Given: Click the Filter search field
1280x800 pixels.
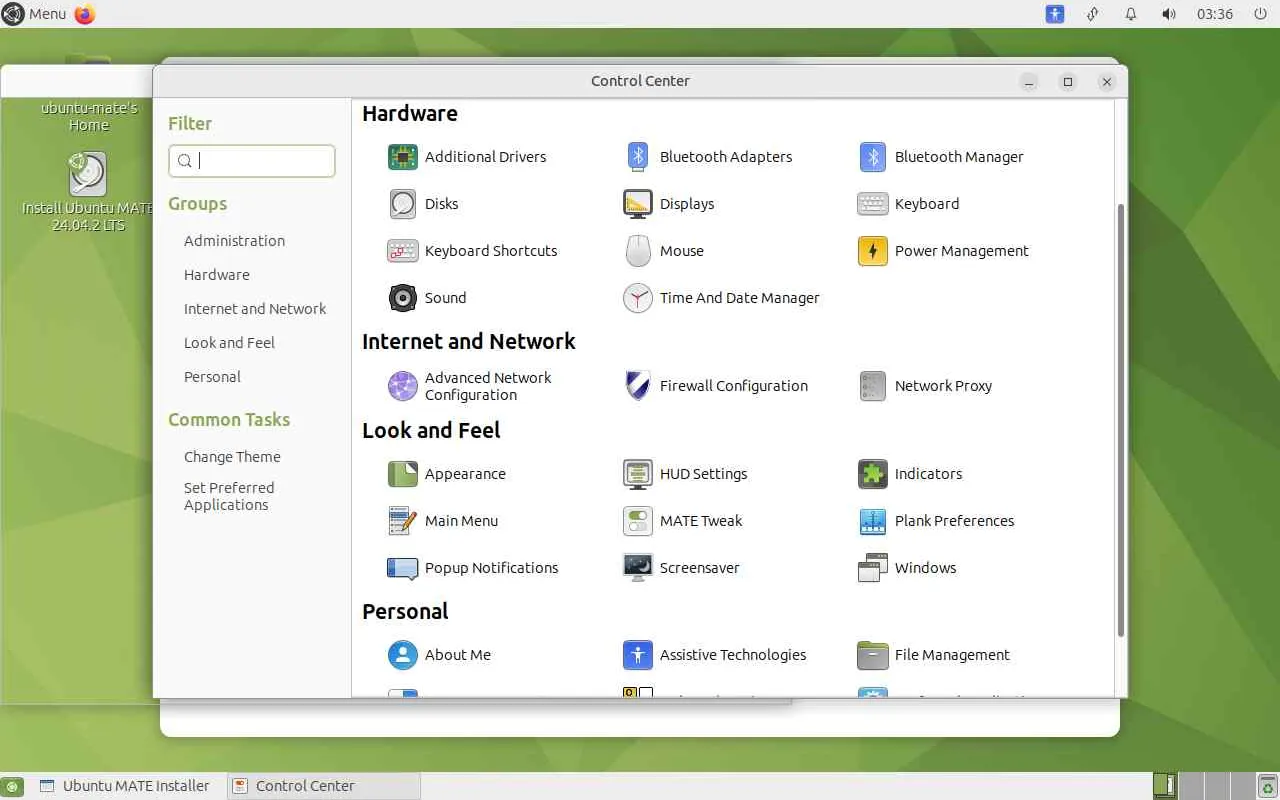Looking at the screenshot, I should pos(252,161).
